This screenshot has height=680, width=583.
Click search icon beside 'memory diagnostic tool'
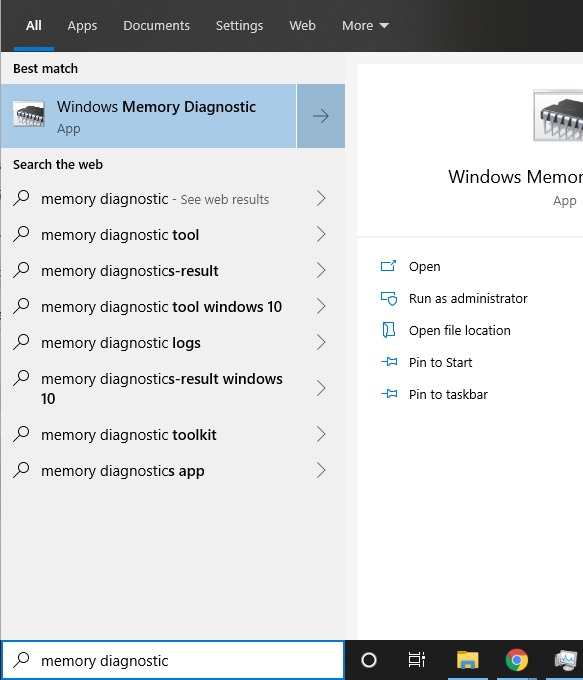click(21, 234)
